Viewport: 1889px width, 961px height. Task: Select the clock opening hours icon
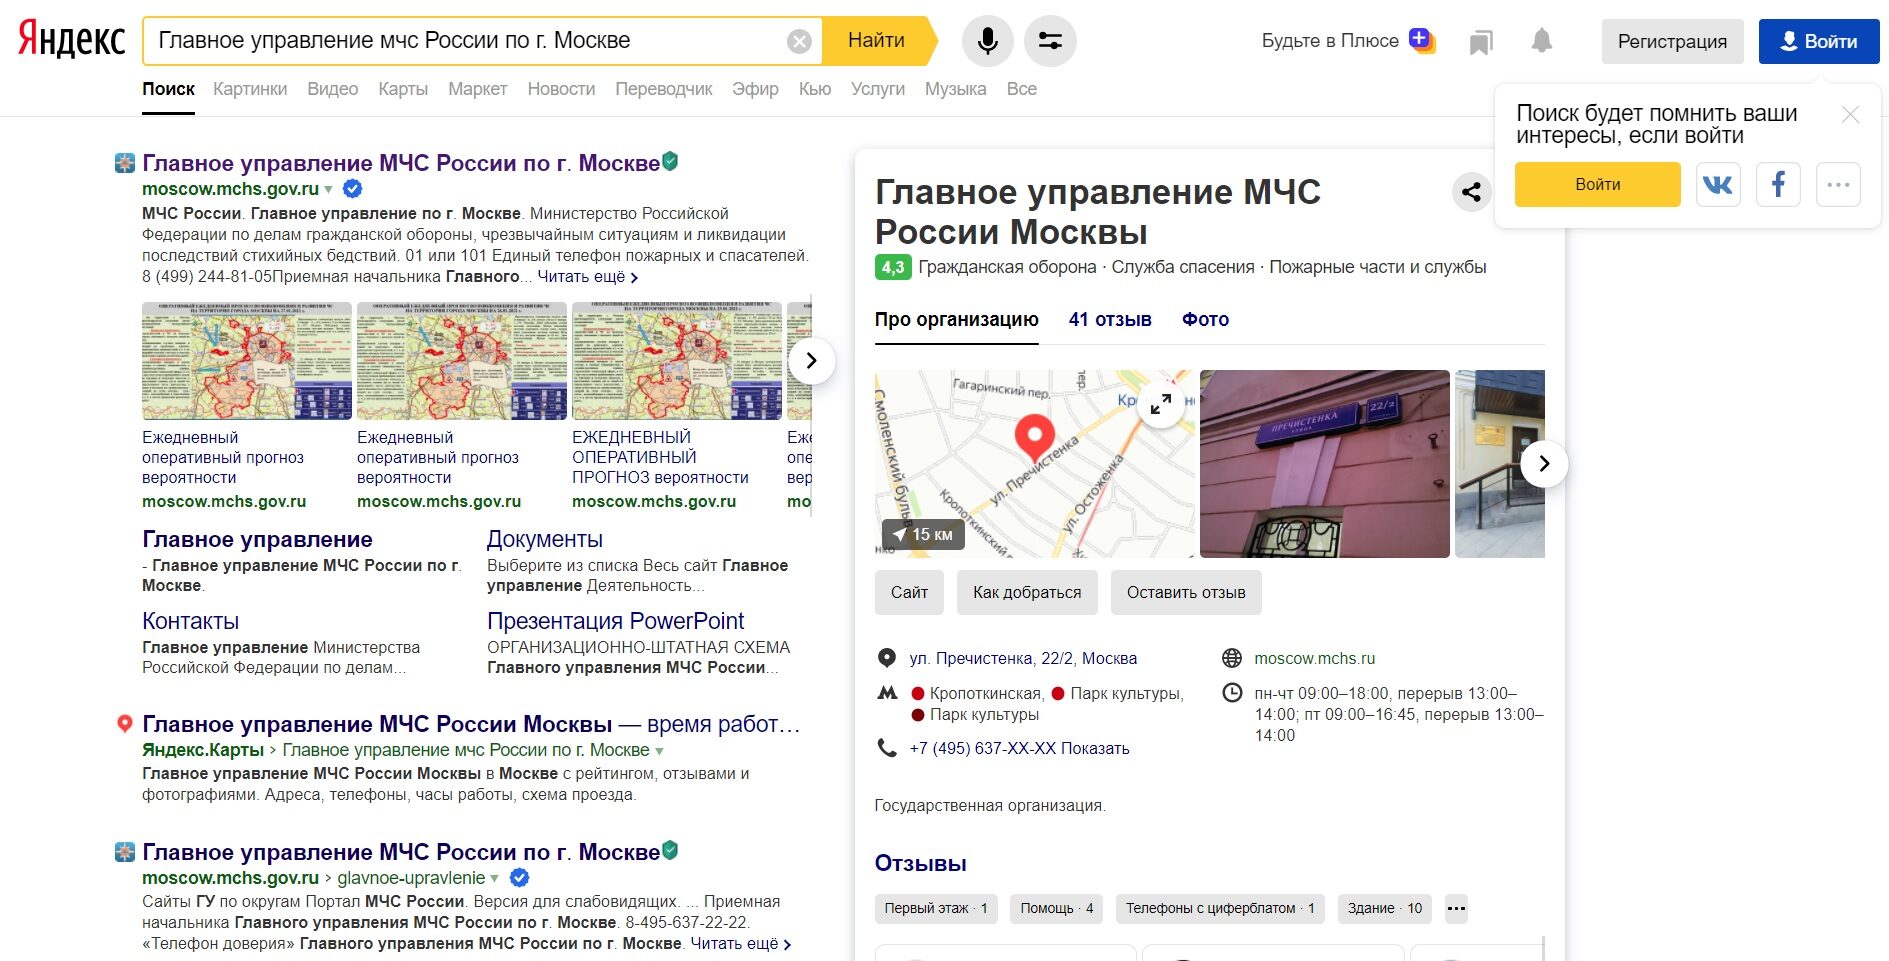click(x=1232, y=693)
